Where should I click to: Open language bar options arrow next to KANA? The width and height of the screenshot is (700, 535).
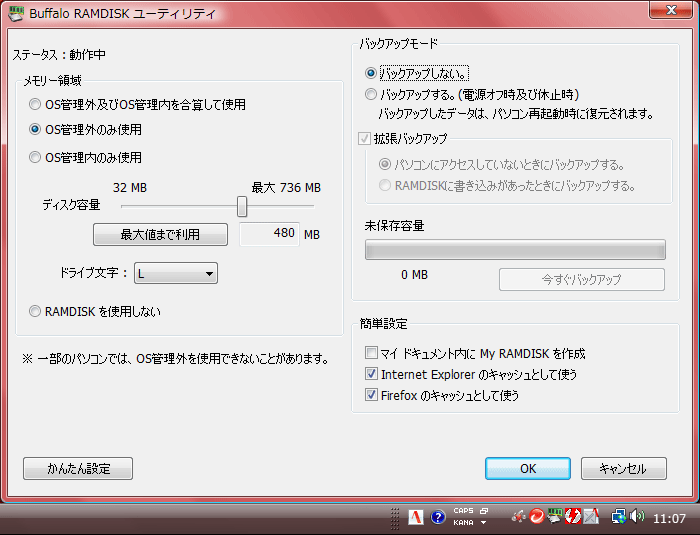[483, 522]
